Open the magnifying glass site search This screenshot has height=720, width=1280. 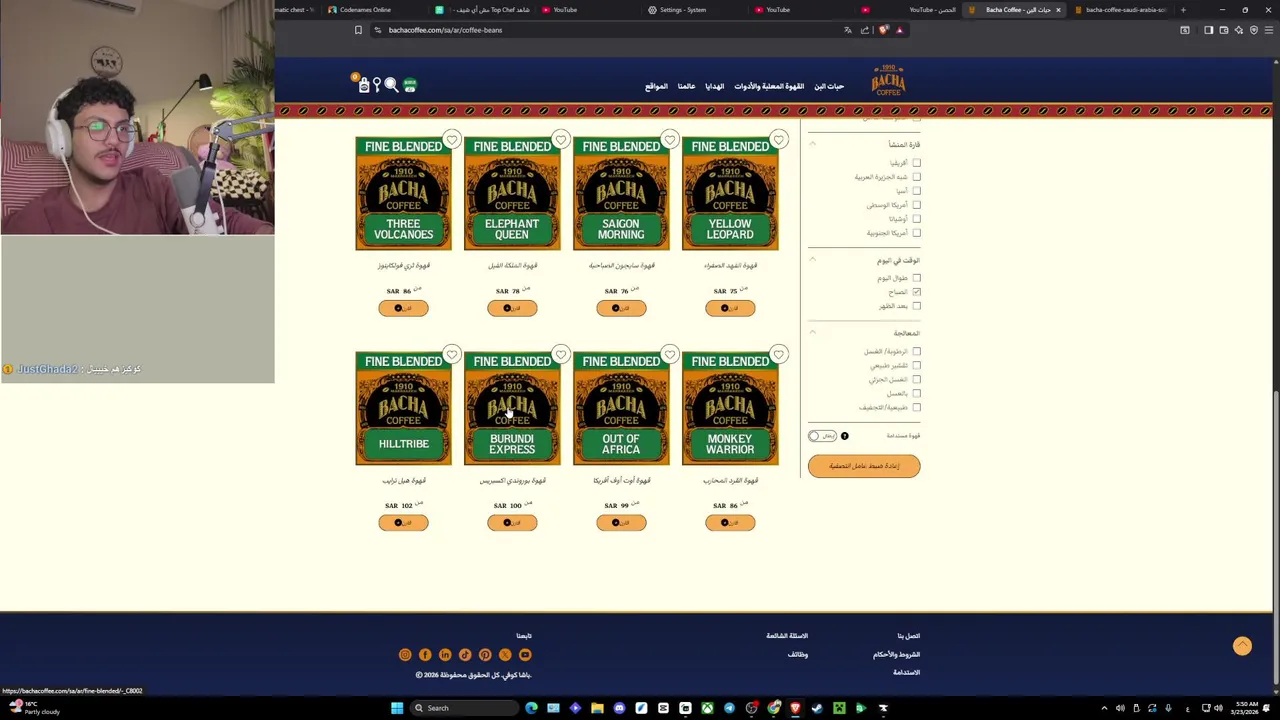(392, 86)
